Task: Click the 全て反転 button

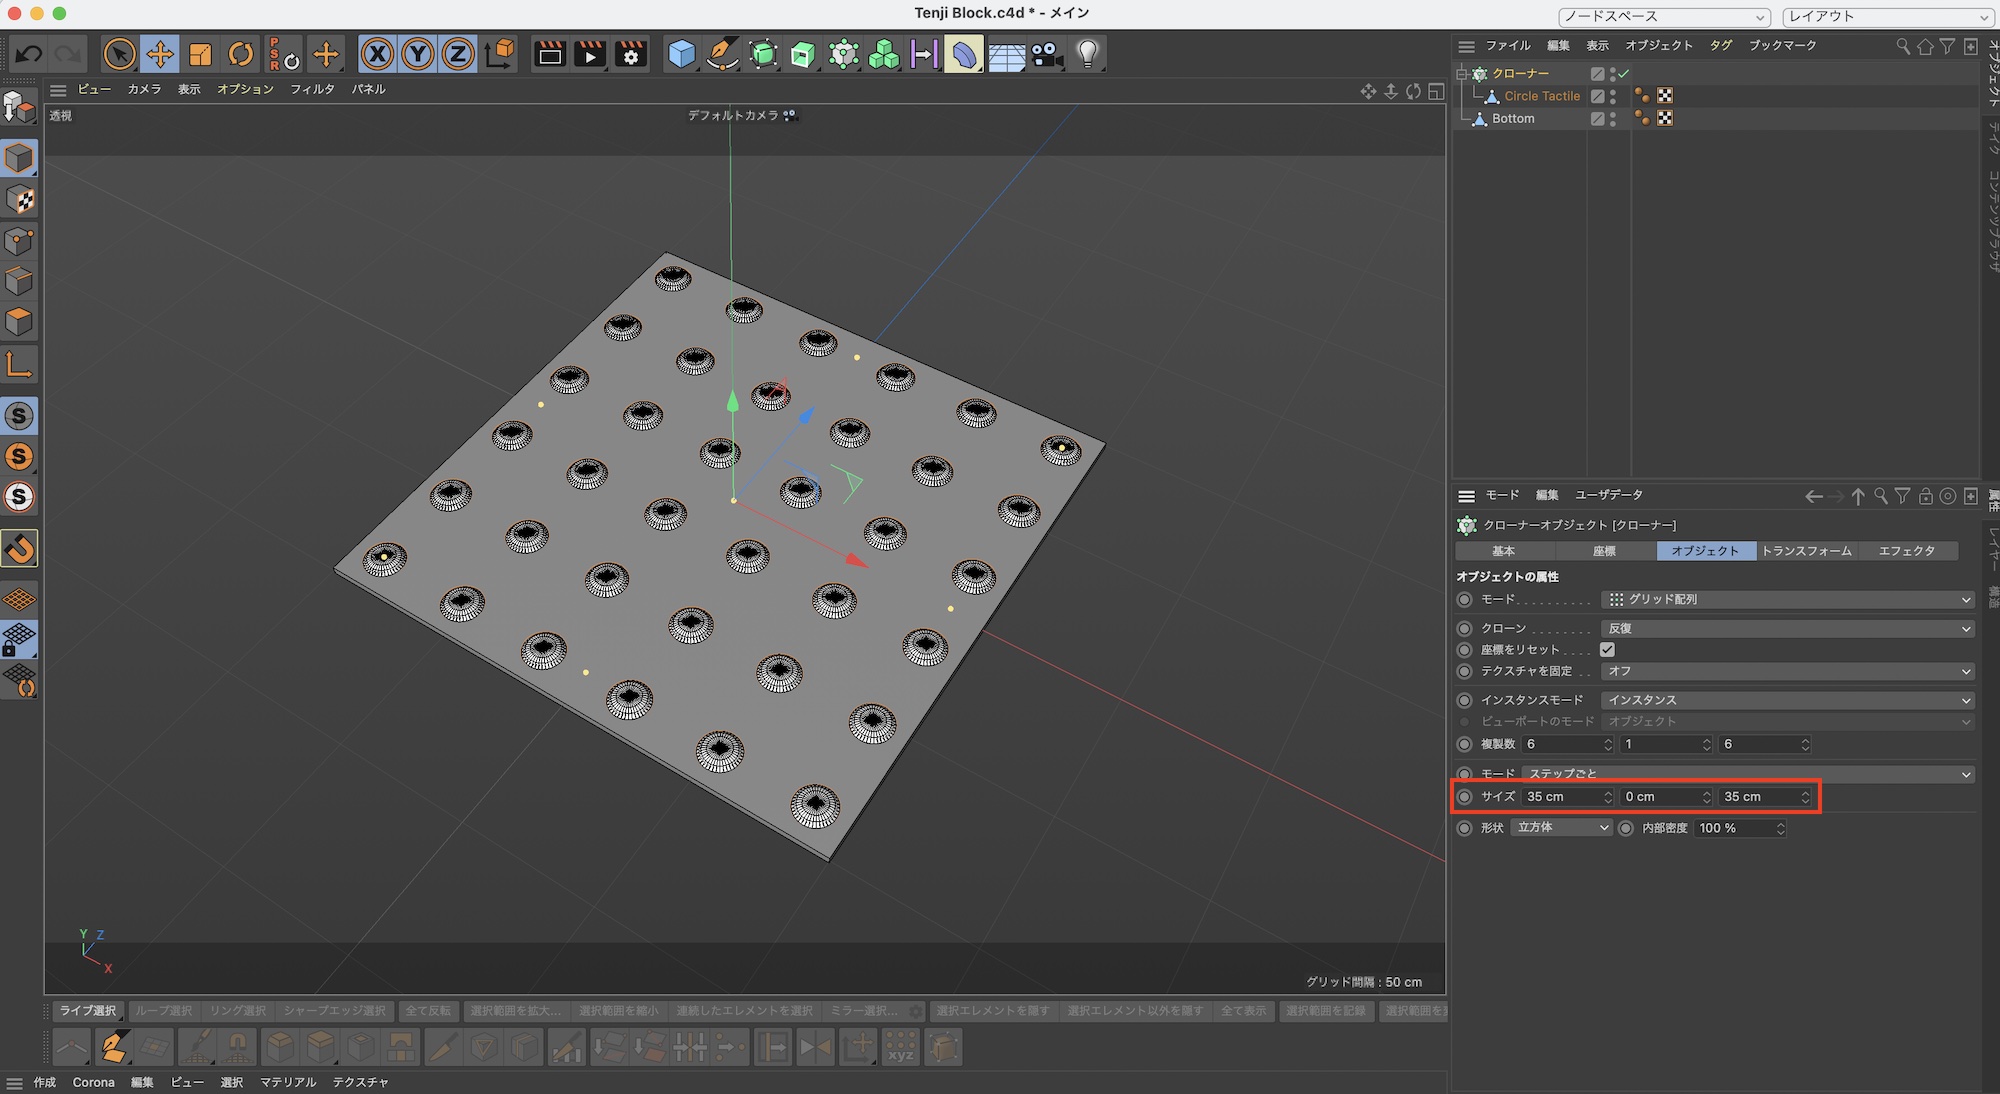Action: [428, 1011]
